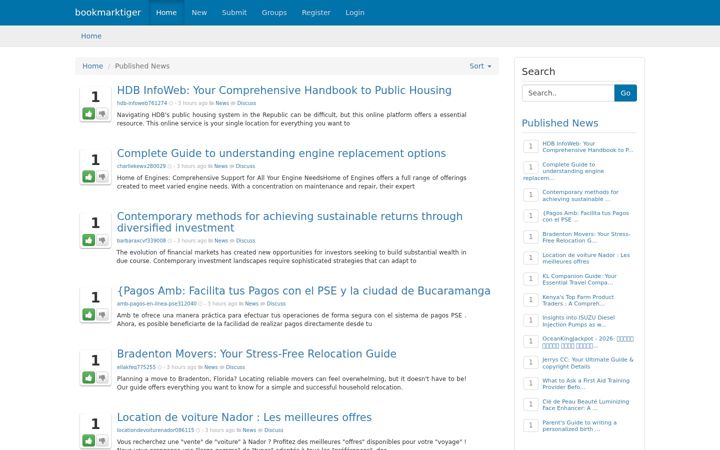Image resolution: width=720 pixels, height=450 pixels.
Task: Click the Home link under the navbar
Action: coord(91,36)
